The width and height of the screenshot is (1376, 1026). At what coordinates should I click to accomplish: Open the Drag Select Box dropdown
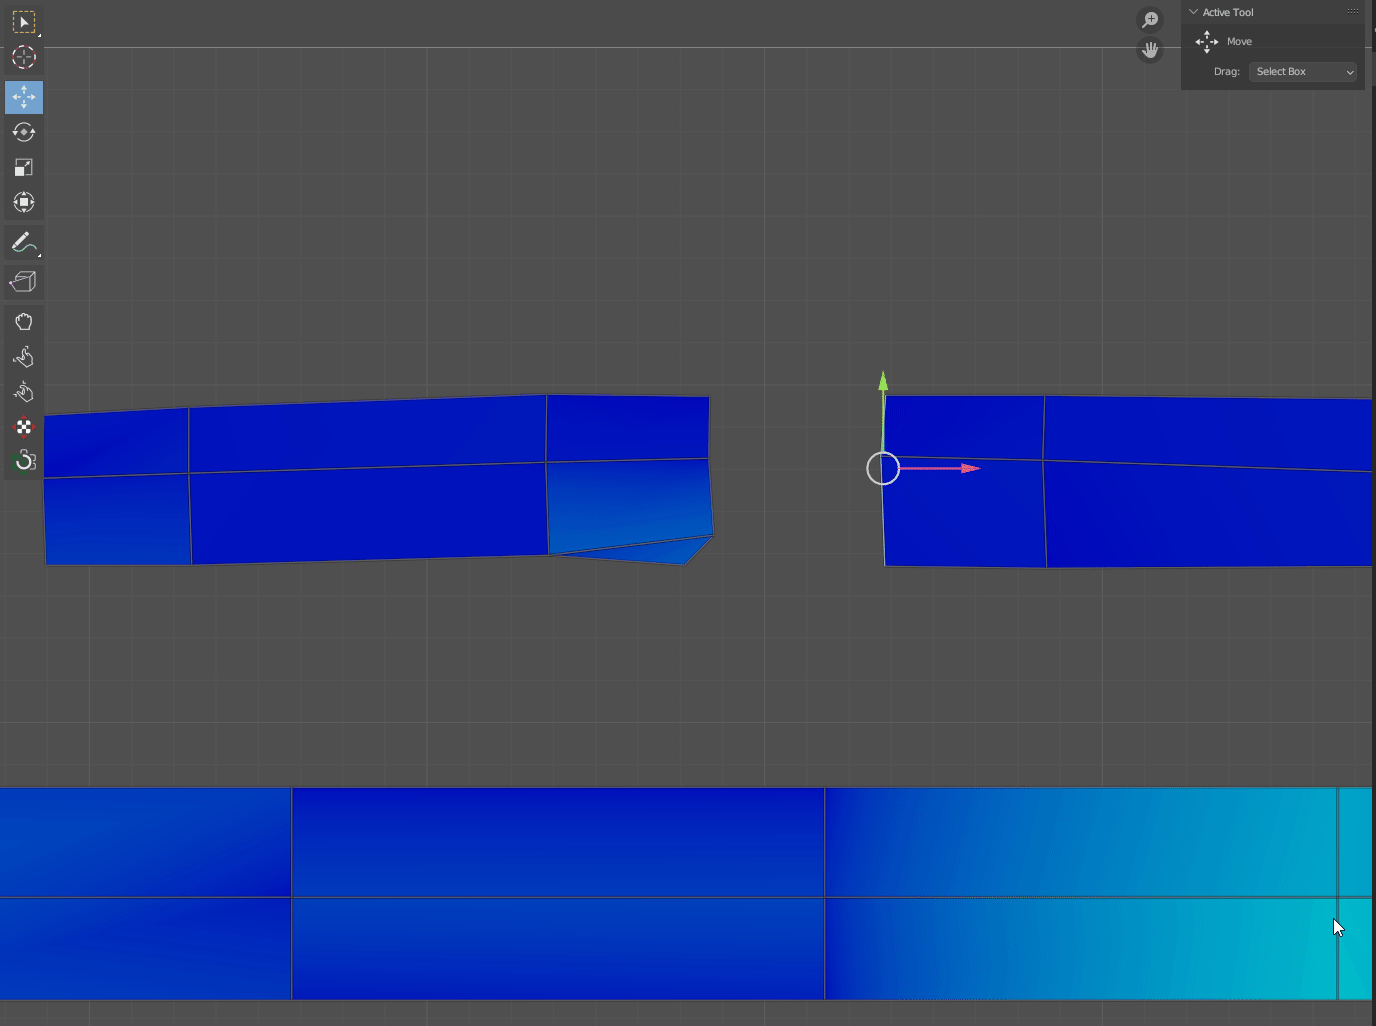(x=1302, y=71)
